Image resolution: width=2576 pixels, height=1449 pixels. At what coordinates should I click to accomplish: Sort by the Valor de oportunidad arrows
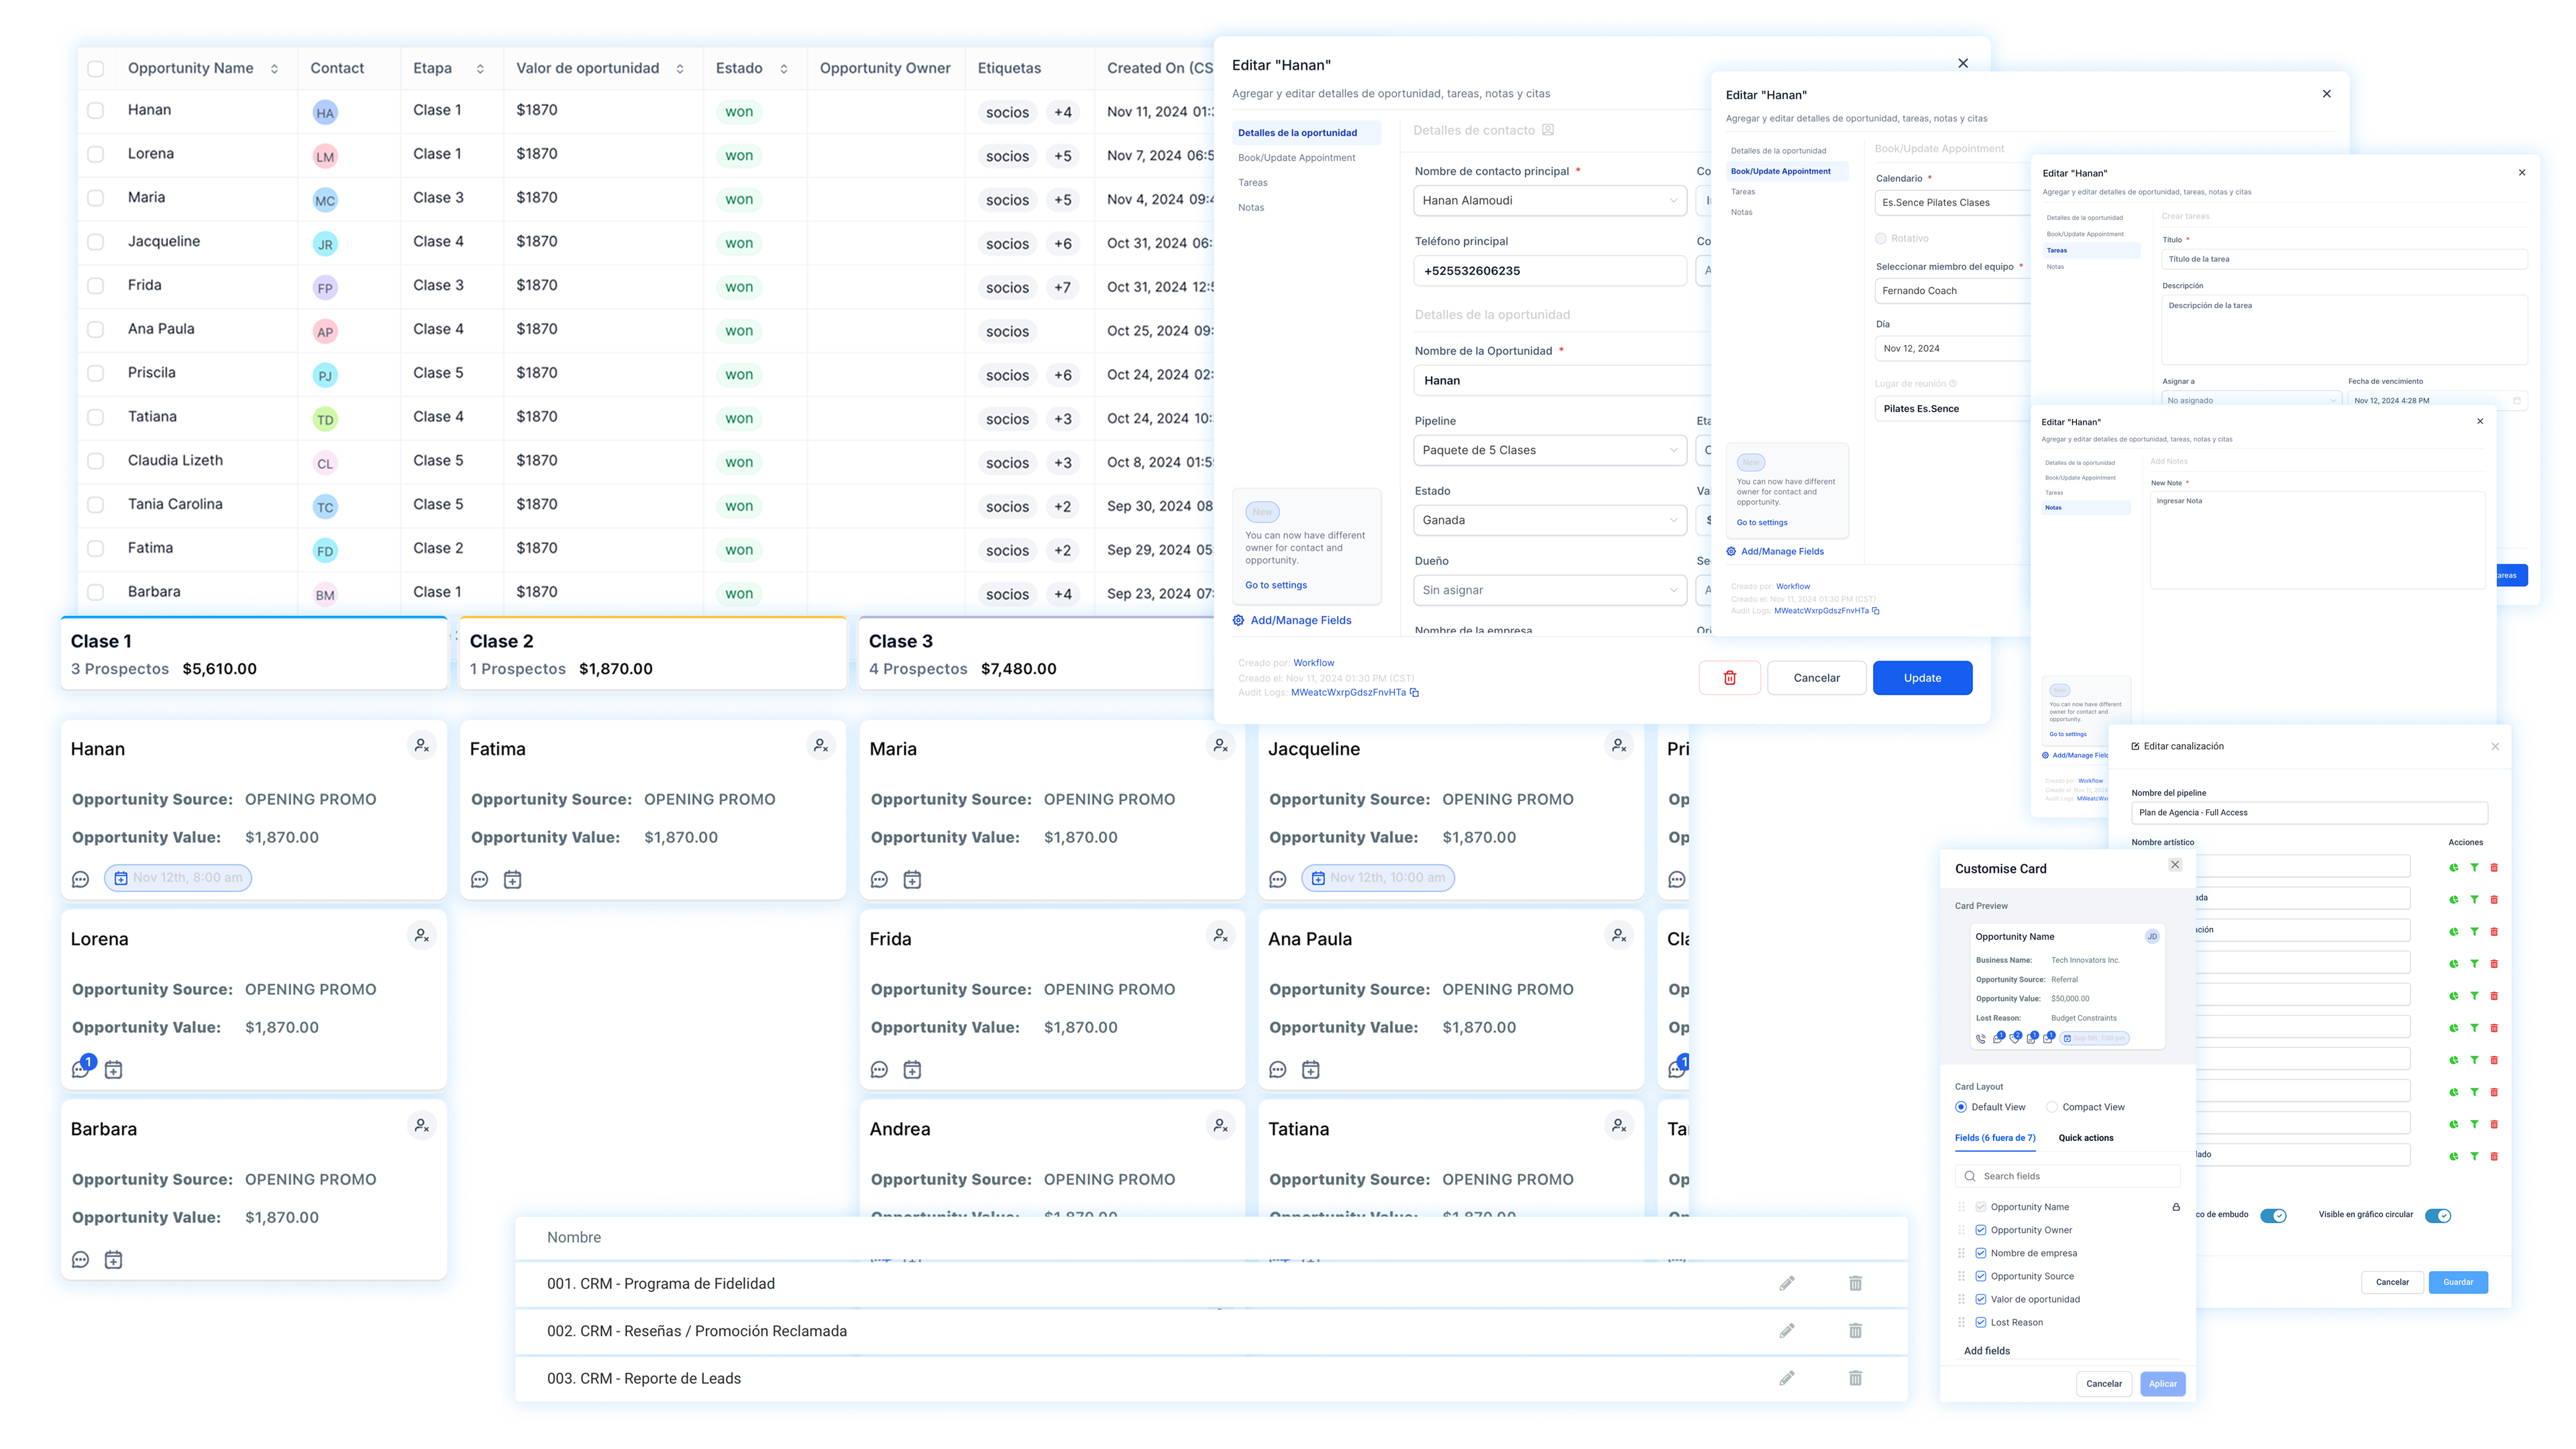680,69
